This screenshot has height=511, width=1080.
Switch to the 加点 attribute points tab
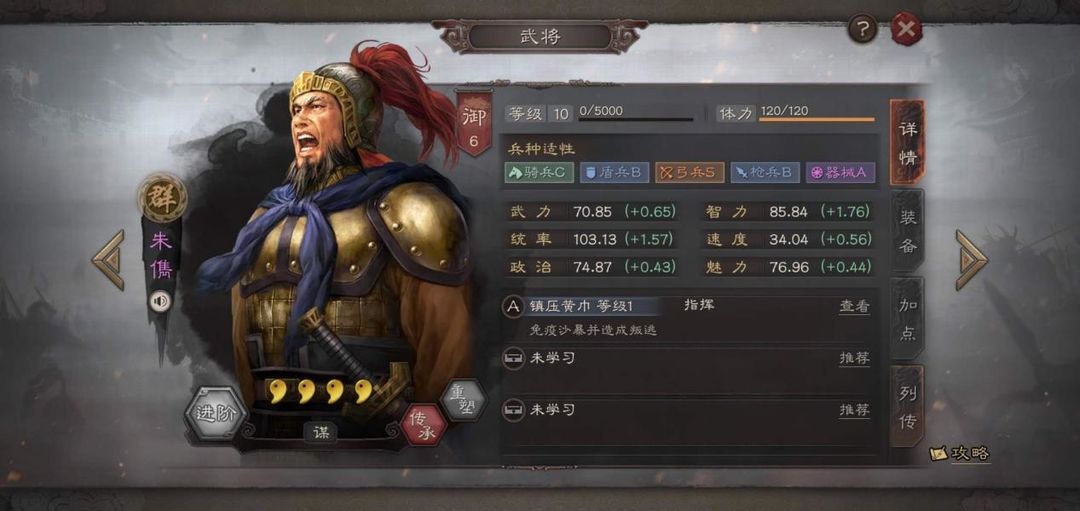coord(907,320)
